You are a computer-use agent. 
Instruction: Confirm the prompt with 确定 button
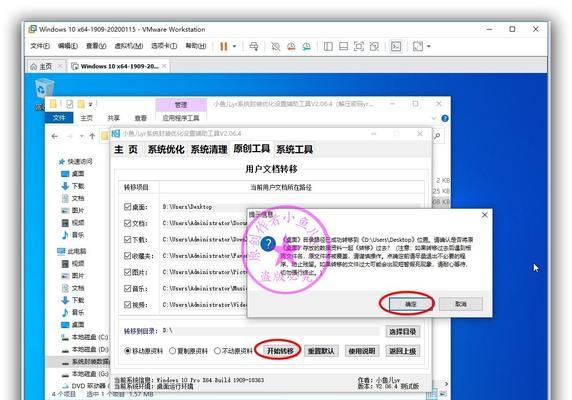410,304
